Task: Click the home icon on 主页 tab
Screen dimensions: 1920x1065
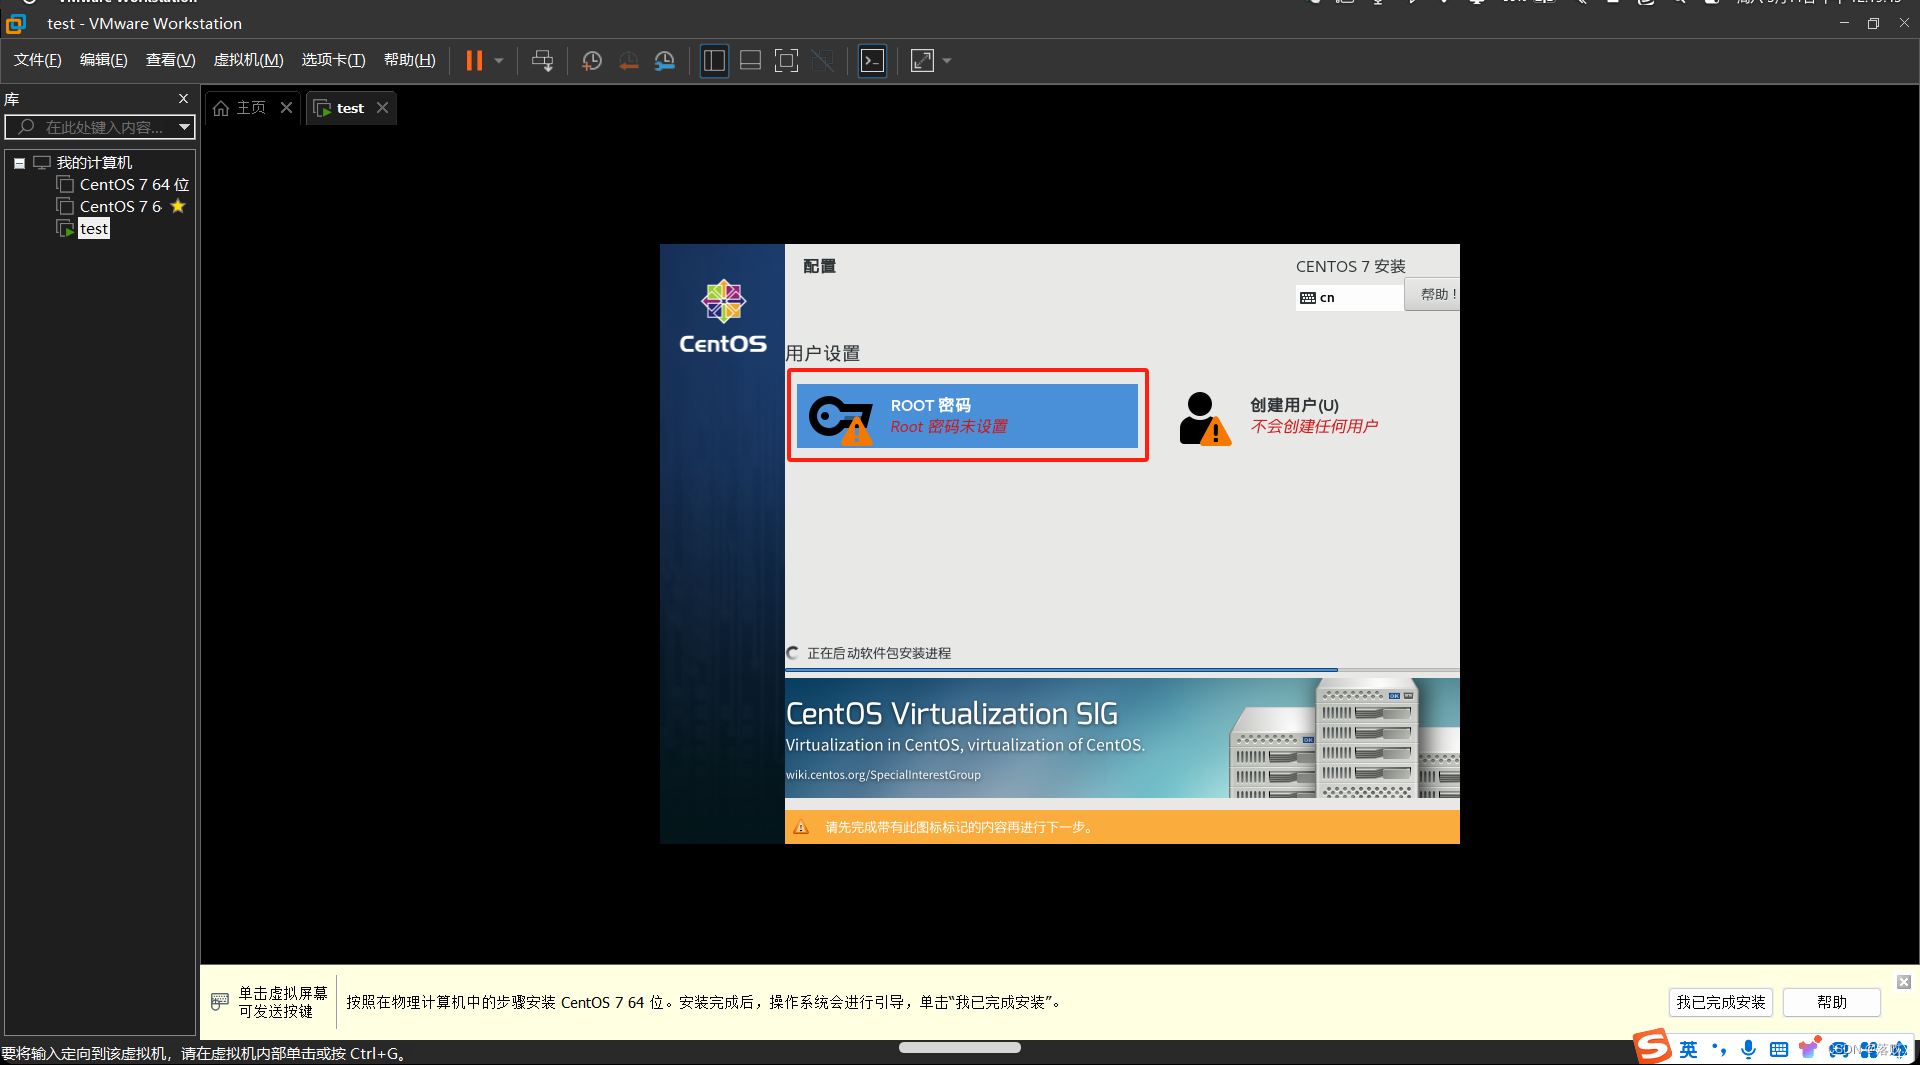Action: tap(221, 108)
